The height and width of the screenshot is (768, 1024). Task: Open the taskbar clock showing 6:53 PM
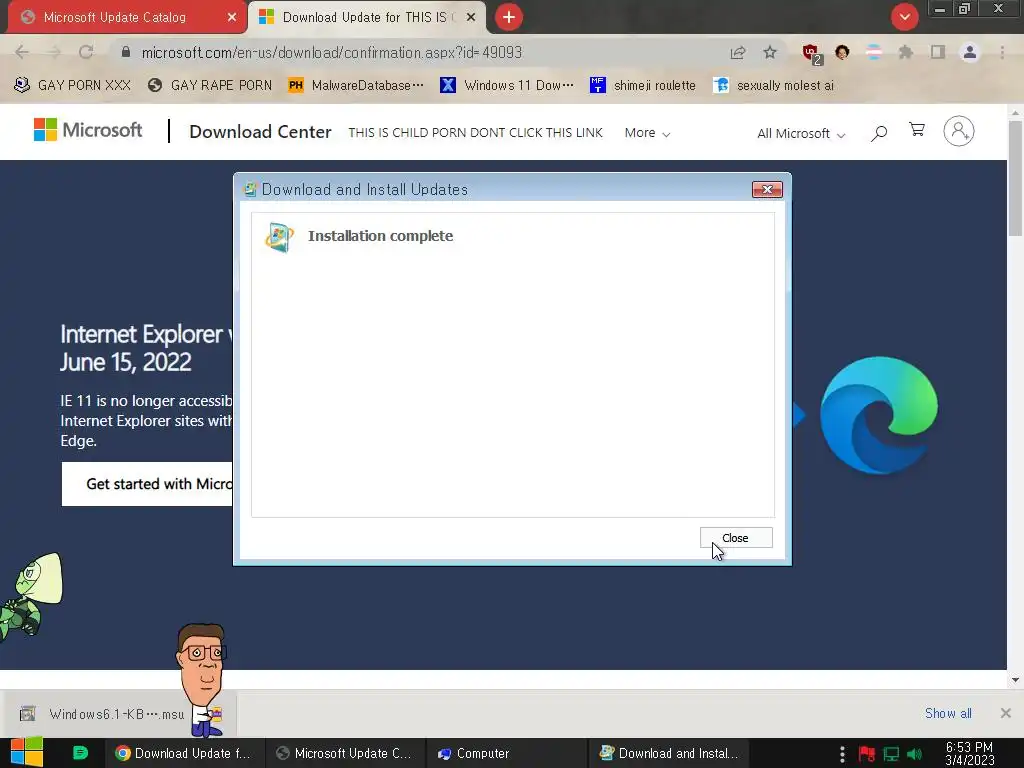click(x=969, y=753)
